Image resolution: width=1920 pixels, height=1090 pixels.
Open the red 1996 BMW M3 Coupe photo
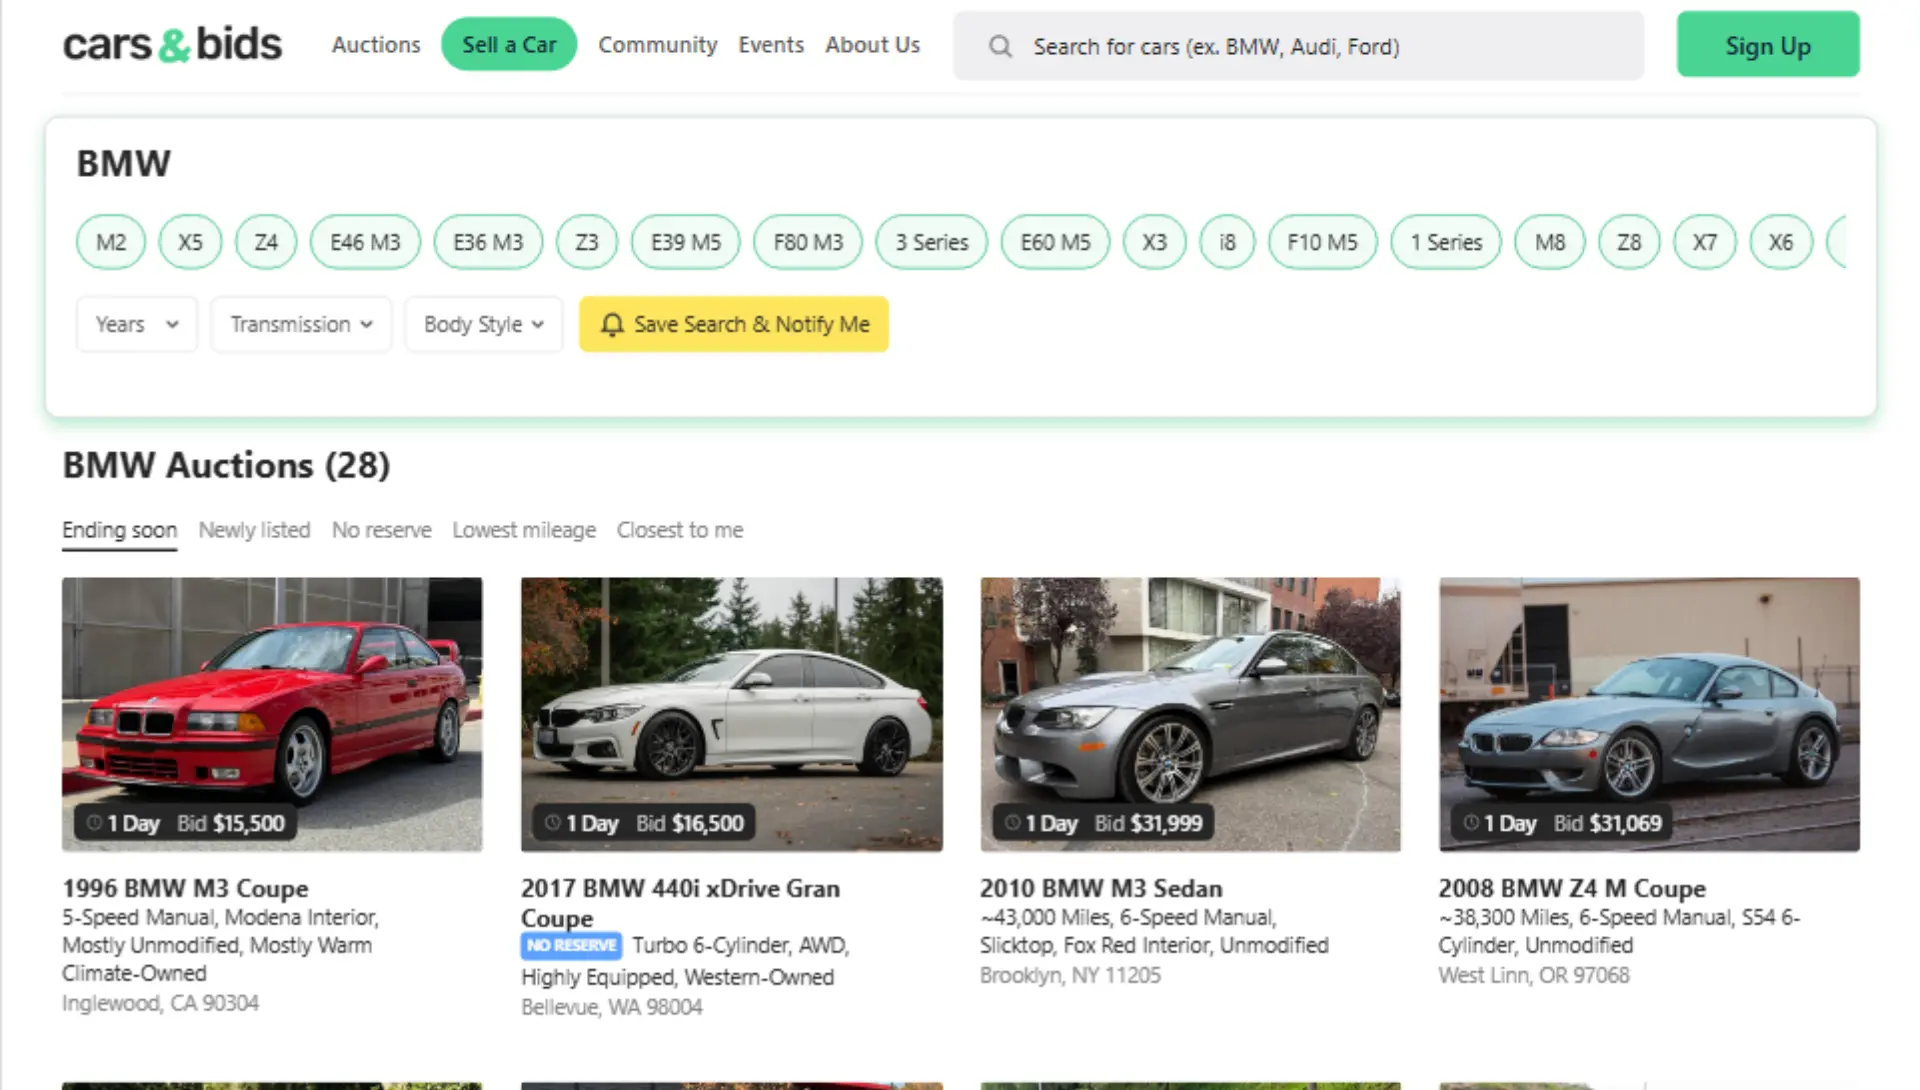tap(272, 714)
